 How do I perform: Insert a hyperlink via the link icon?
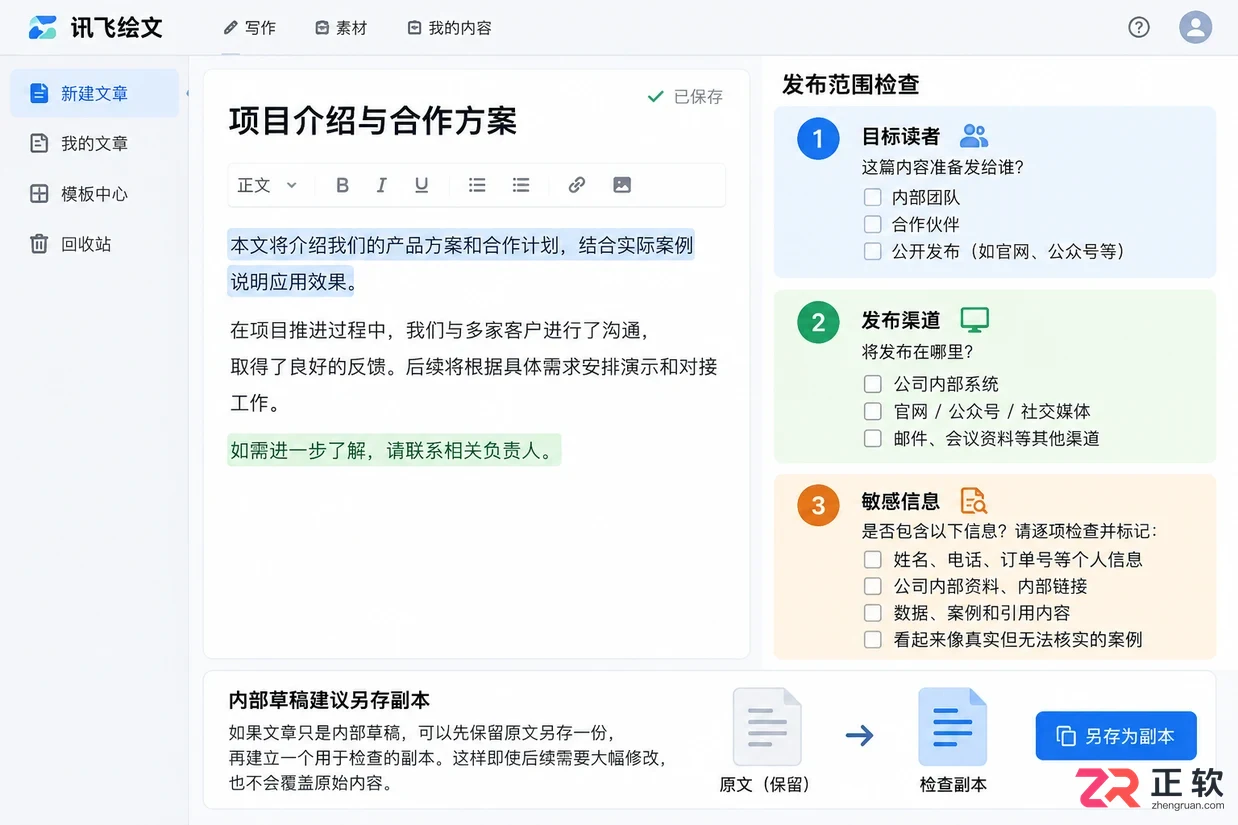click(x=577, y=185)
